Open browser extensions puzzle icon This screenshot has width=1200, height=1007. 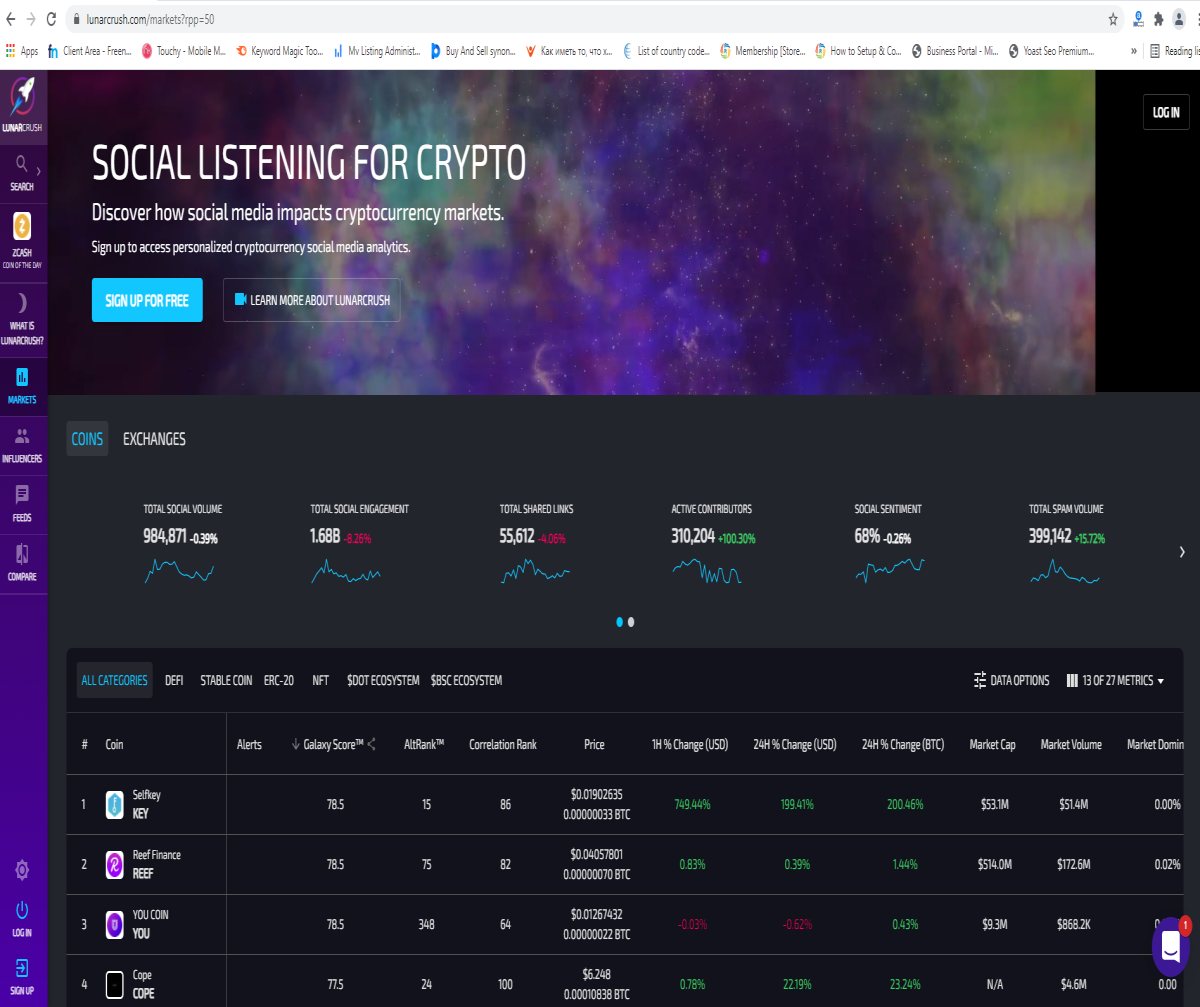click(x=1158, y=19)
